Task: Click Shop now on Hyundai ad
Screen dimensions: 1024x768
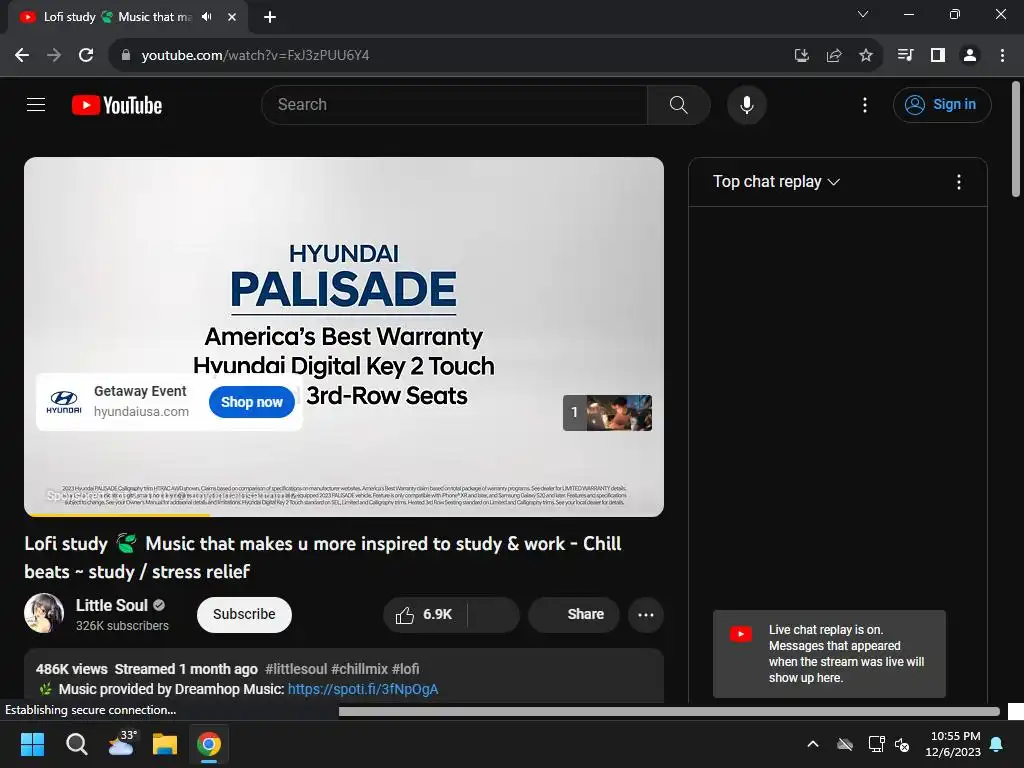Action: pyautogui.click(x=251, y=402)
